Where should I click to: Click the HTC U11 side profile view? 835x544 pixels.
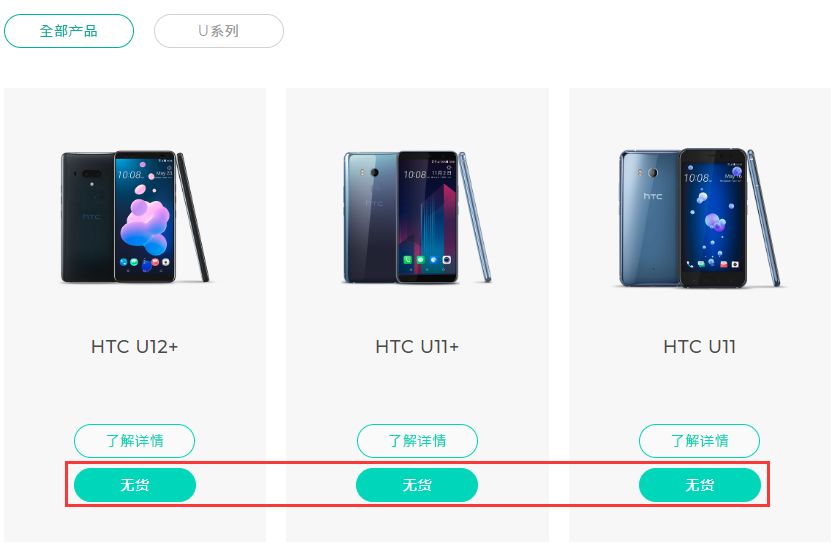pos(764,218)
